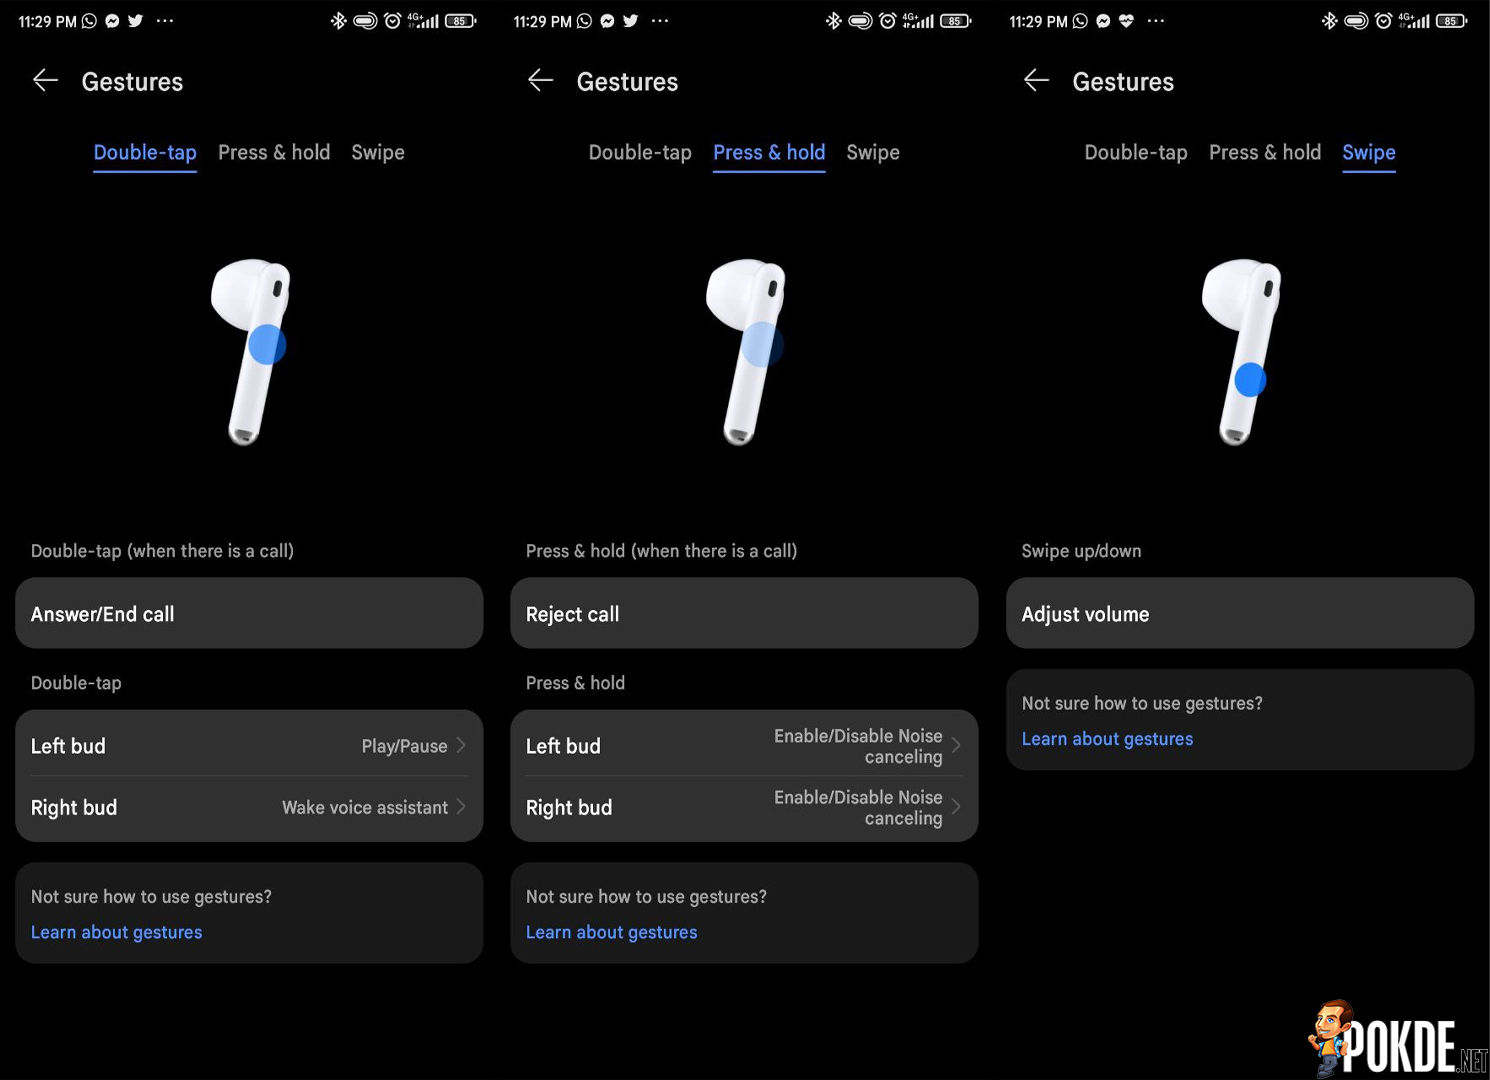
Task: Go back from the first Gestures screen
Action: point(45,81)
